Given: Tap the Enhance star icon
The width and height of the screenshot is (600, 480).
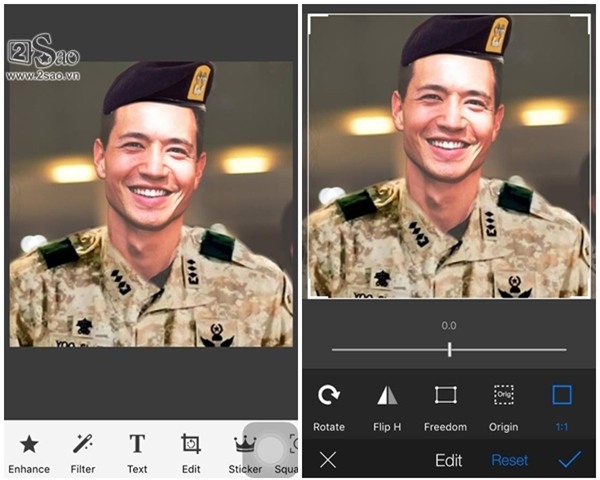Looking at the screenshot, I should [29, 444].
